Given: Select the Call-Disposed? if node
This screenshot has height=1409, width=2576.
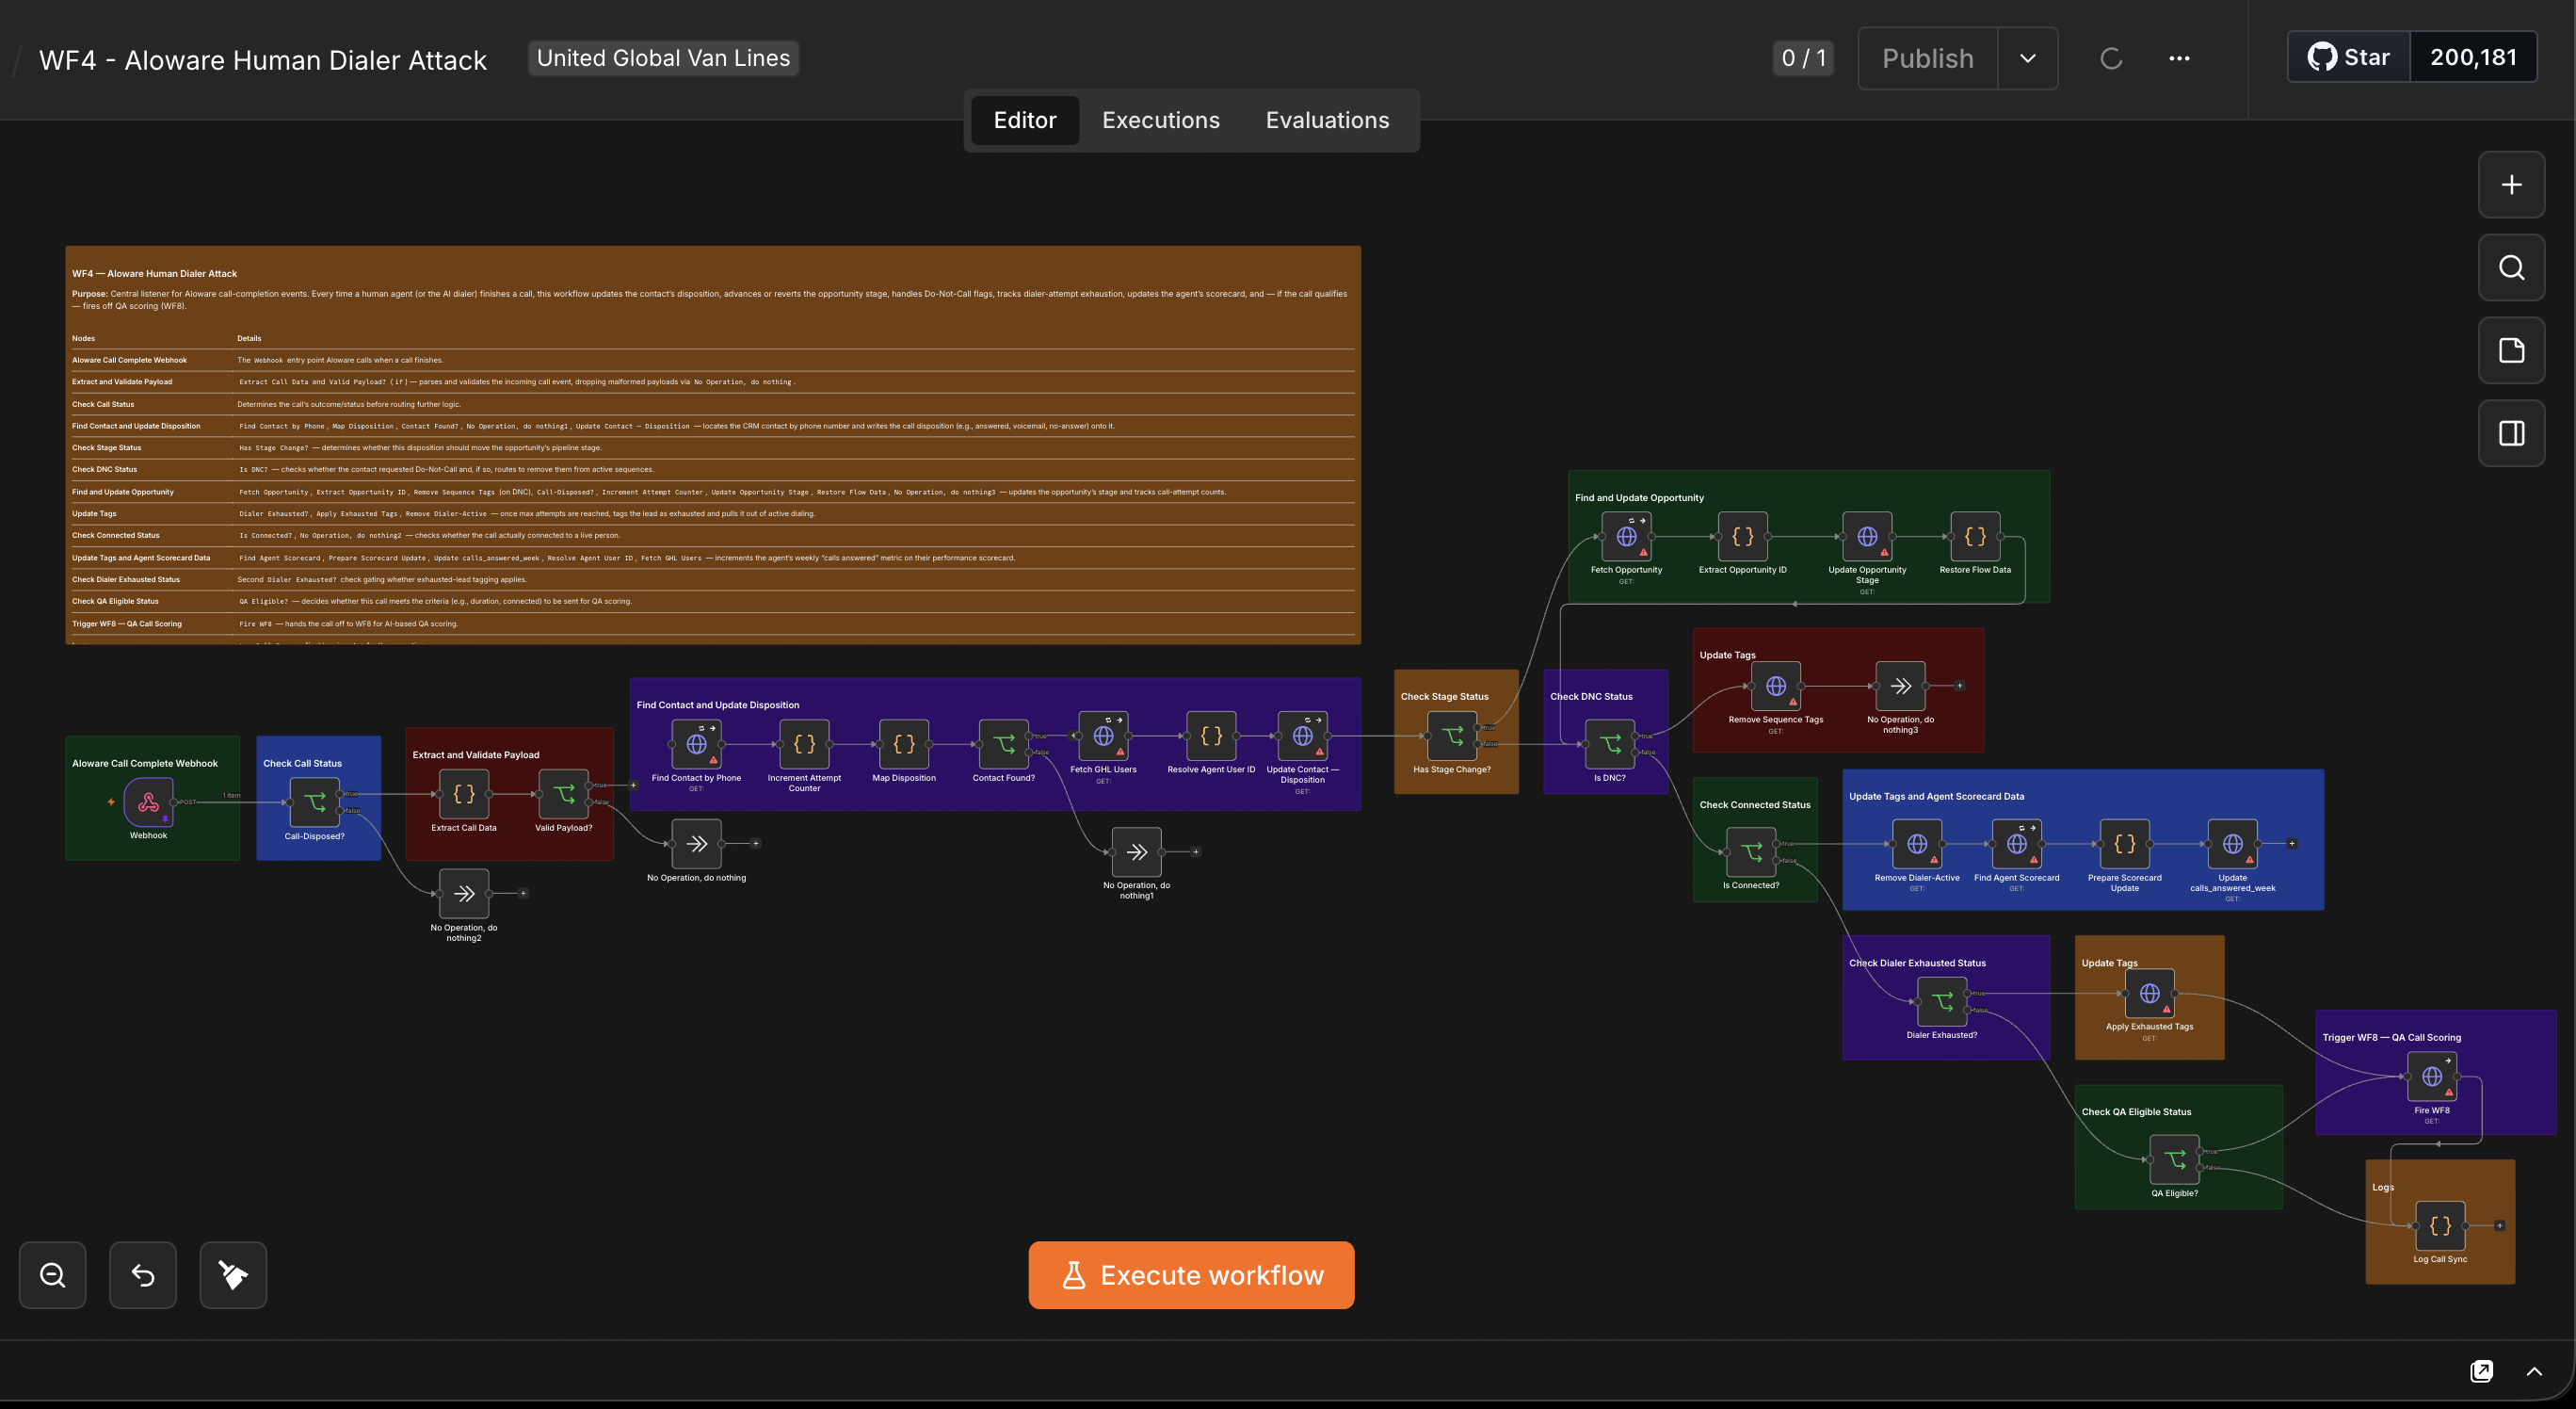Looking at the screenshot, I should pos(314,802).
